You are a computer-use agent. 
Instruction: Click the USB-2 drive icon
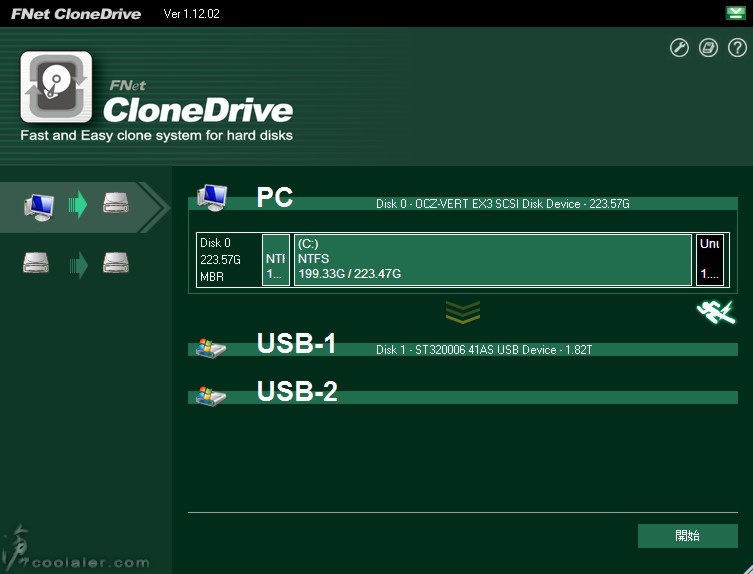[211, 396]
